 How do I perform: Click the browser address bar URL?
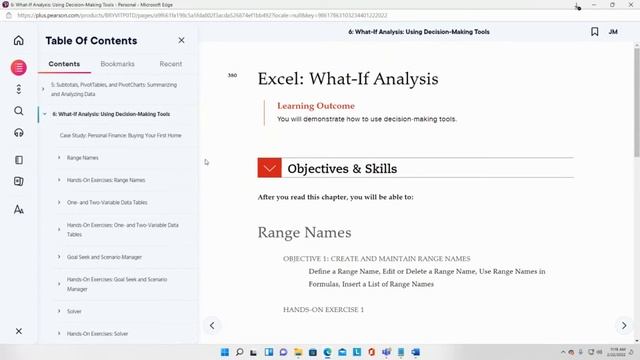202,16
